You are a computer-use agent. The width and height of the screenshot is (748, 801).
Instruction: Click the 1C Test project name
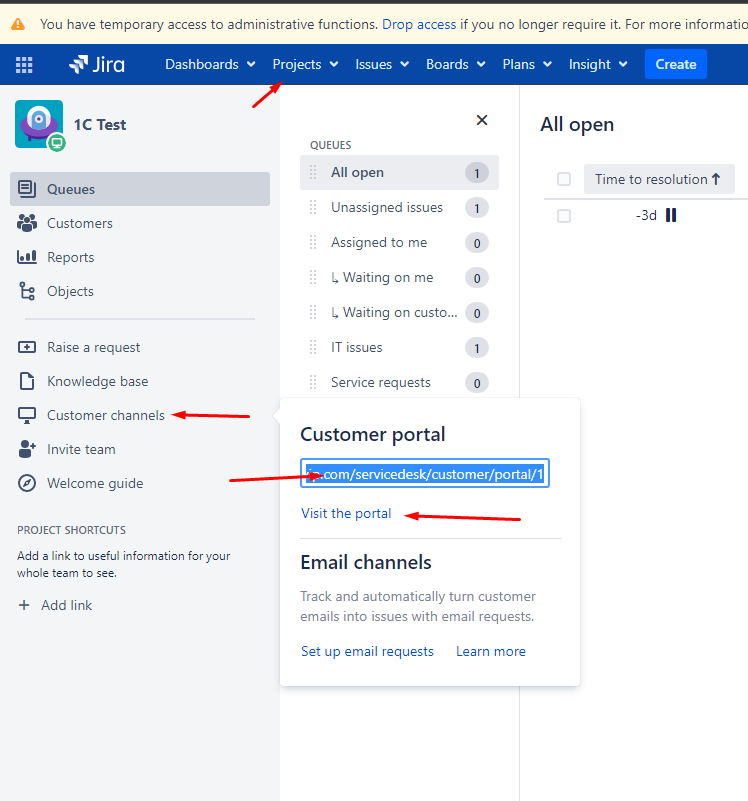coord(100,125)
